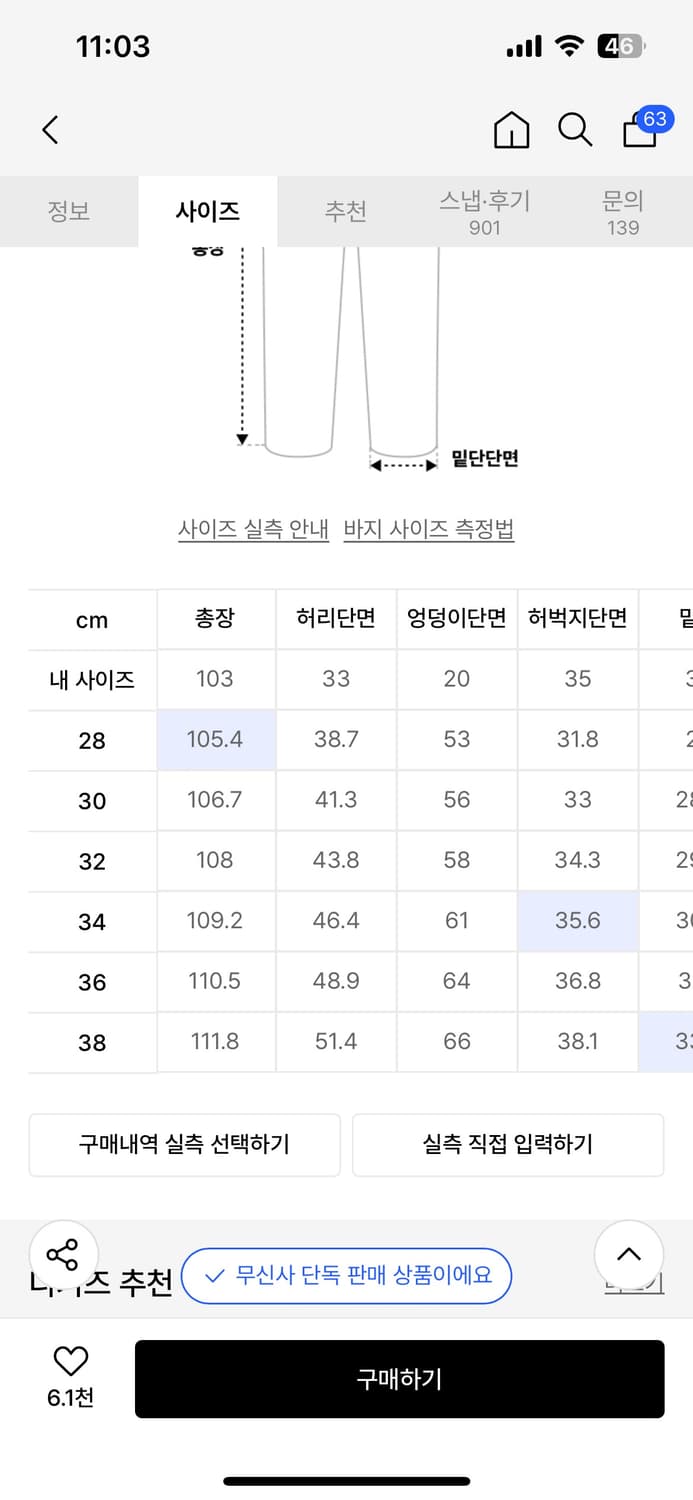The height and width of the screenshot is (1500, 693).
Task: Go to the home screen via house icon
Action: click(512, 130)
